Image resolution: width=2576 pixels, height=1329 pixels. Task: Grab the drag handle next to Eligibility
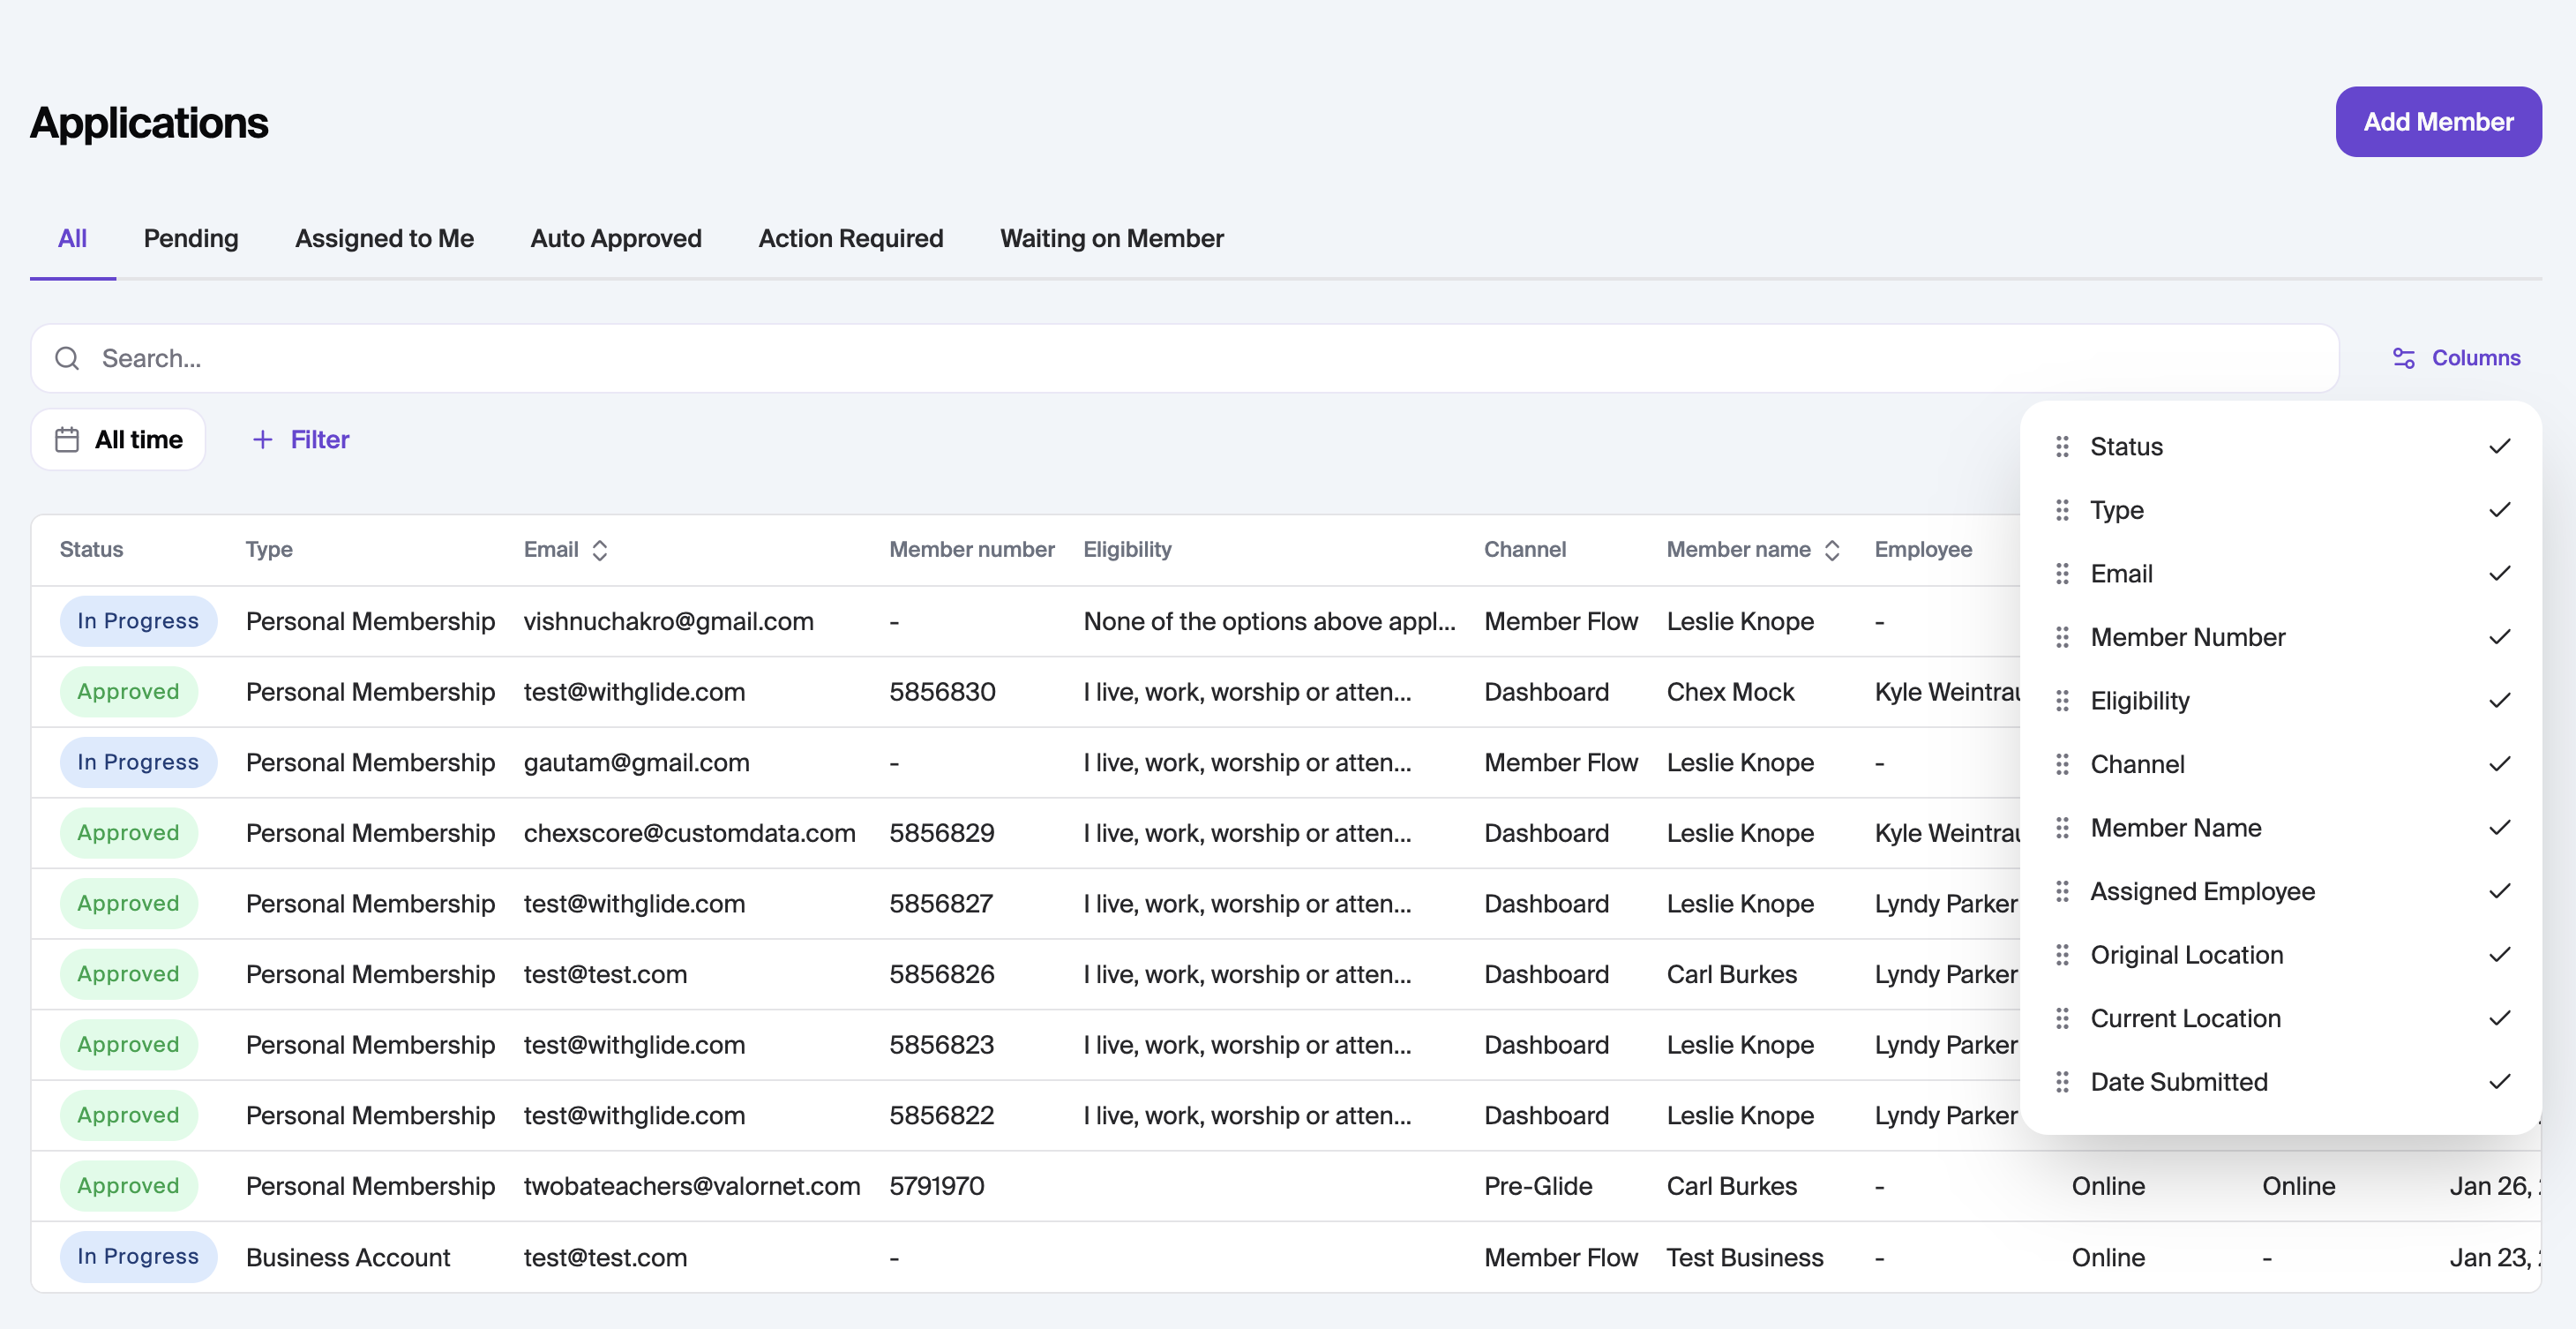2062,701
